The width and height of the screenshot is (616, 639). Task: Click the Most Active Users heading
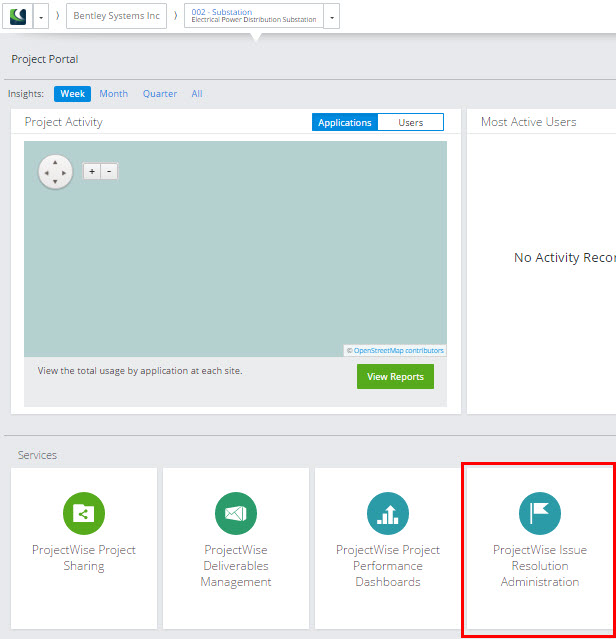pyautogui.click(x=528, y=122)
